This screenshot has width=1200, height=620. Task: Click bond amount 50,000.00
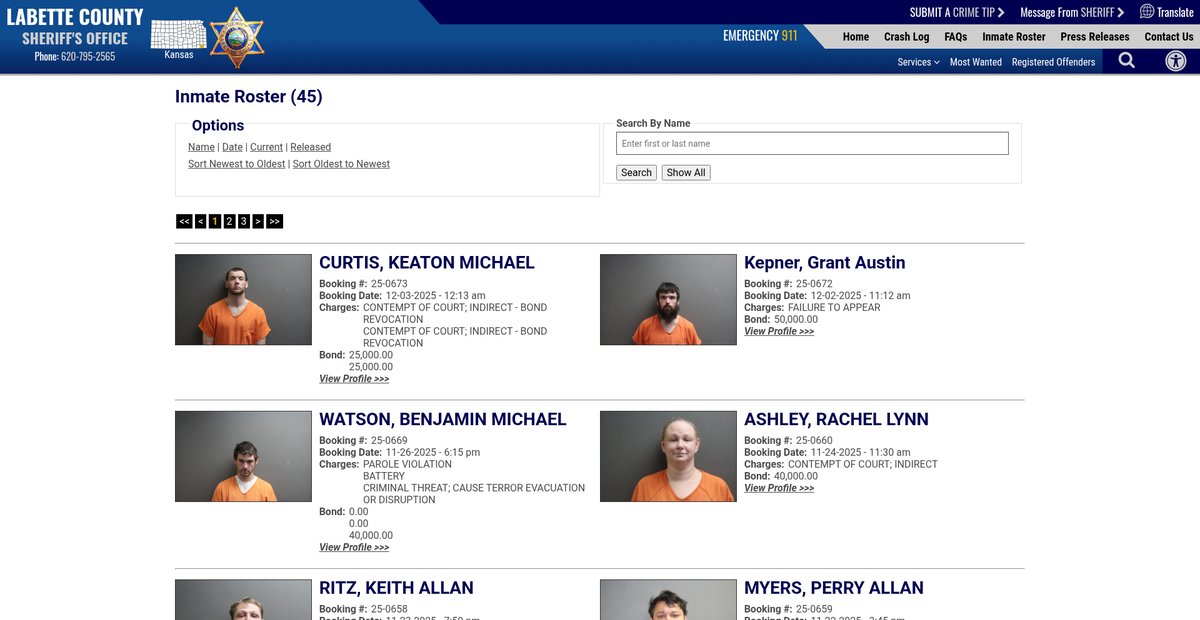[795, 320]
